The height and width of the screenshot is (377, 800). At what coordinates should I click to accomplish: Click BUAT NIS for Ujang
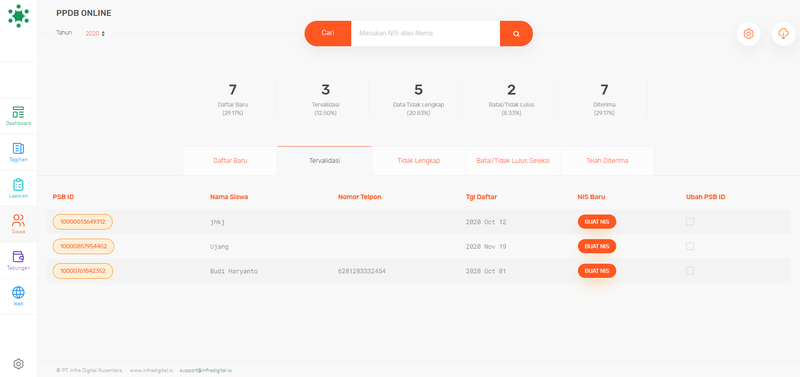597,246
